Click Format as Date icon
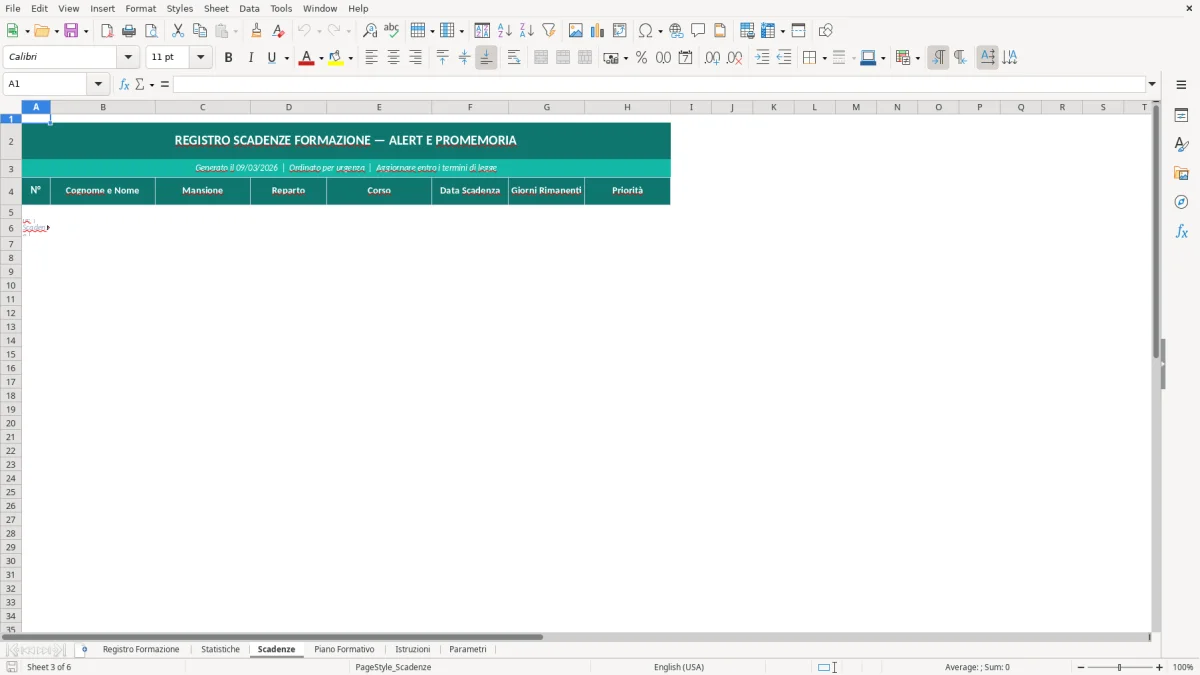This screenshot has height=675, width=1200. click(x=686, y=58)
